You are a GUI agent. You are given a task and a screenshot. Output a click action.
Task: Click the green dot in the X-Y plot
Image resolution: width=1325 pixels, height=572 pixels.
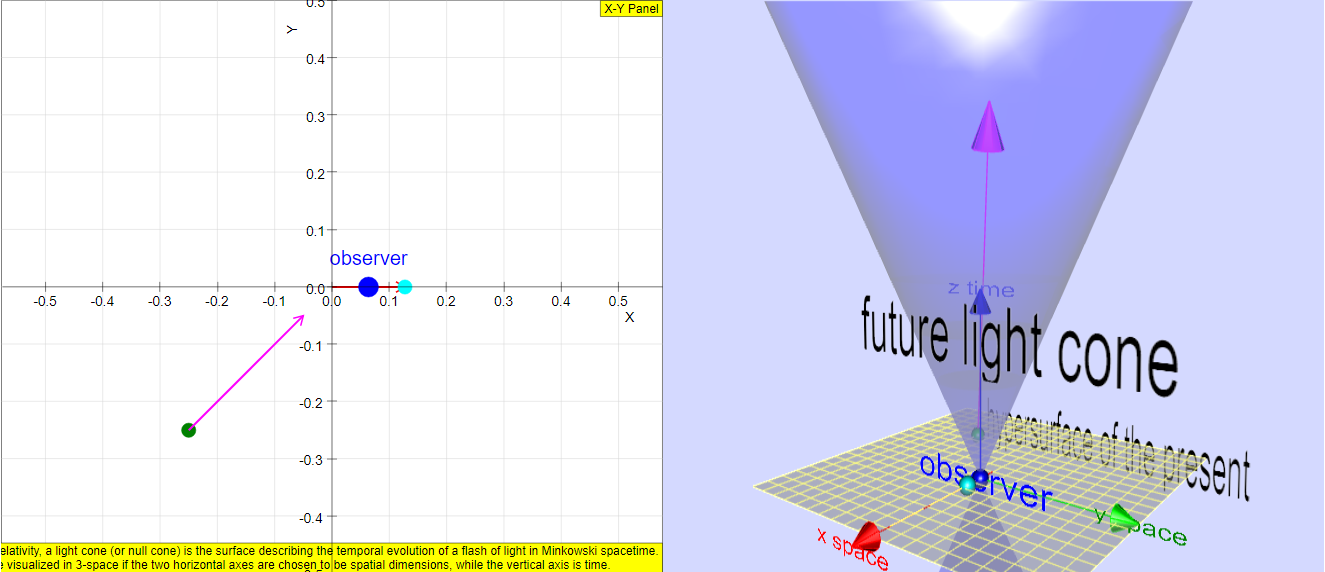(x=188, y=430)
